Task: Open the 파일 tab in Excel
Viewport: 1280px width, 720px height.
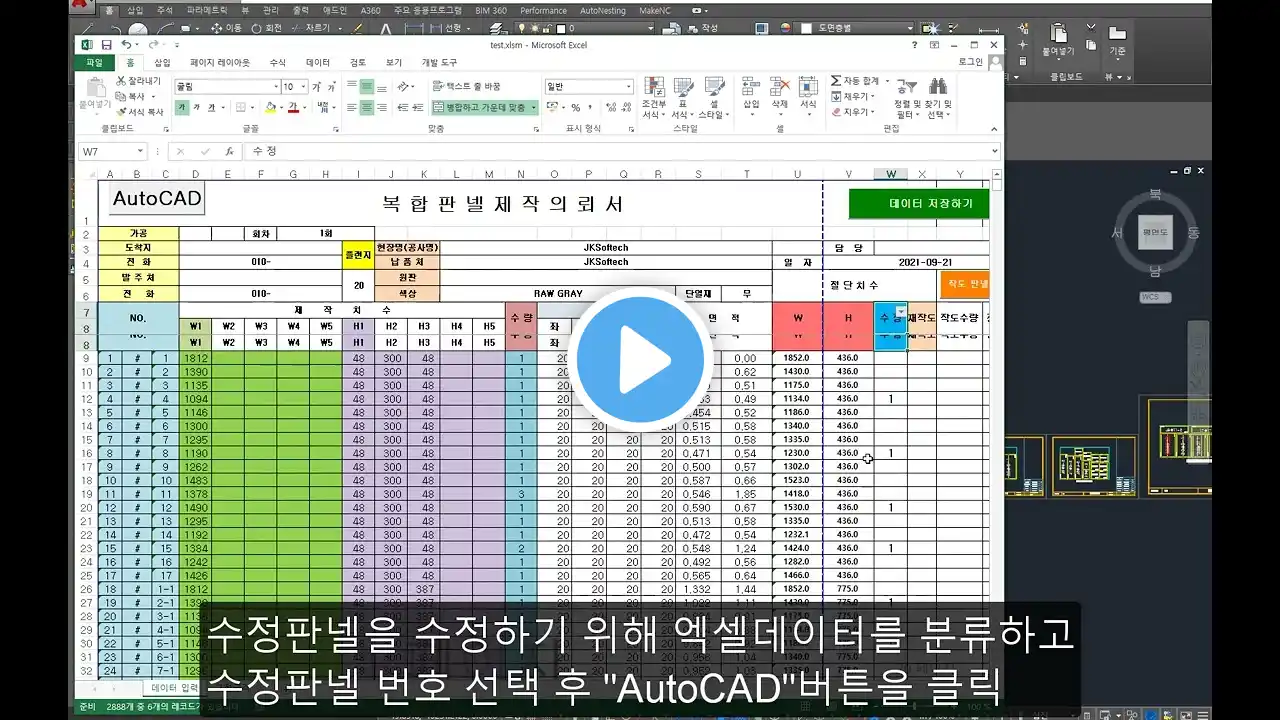Action: 94,62
